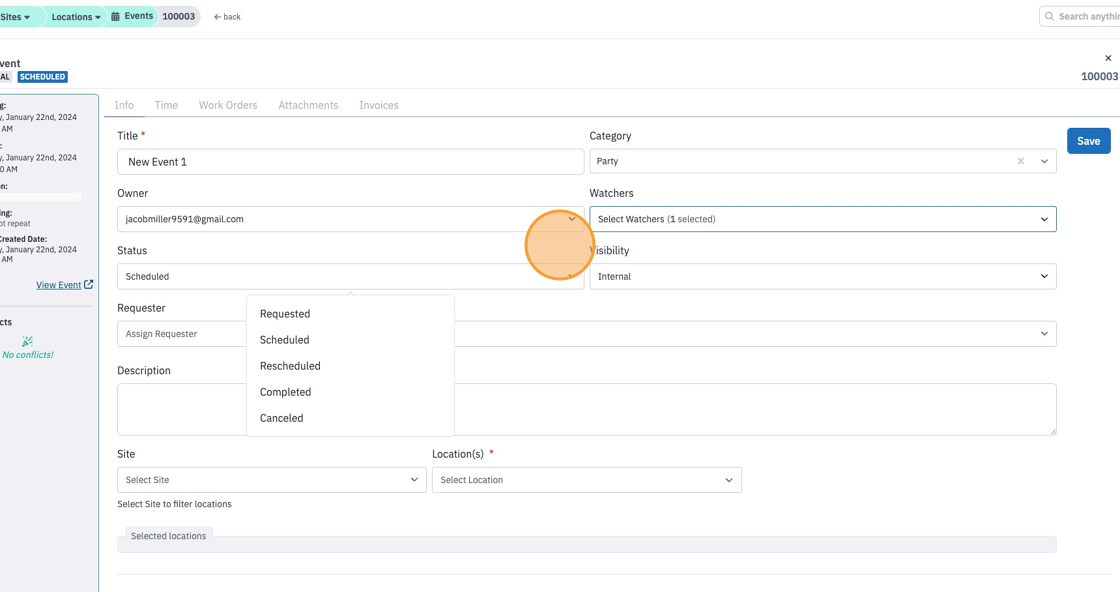Close the event panel
The height and width of the screenshot is (592, 1120).
pos(1108,58)
